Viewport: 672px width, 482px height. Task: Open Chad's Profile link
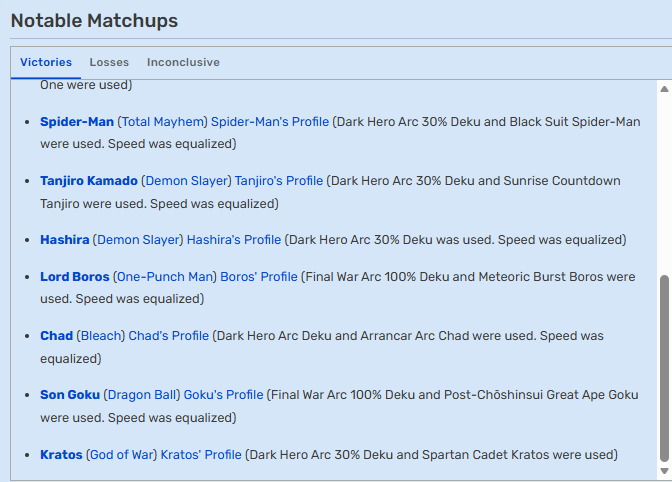pyautogui.click(x=168, y=336)
